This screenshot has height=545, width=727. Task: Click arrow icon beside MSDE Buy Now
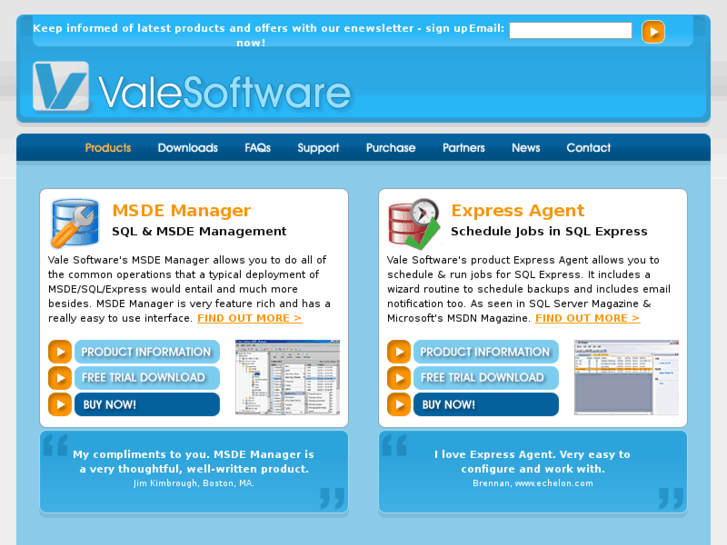pyautogui.click(x=60, y=404)
